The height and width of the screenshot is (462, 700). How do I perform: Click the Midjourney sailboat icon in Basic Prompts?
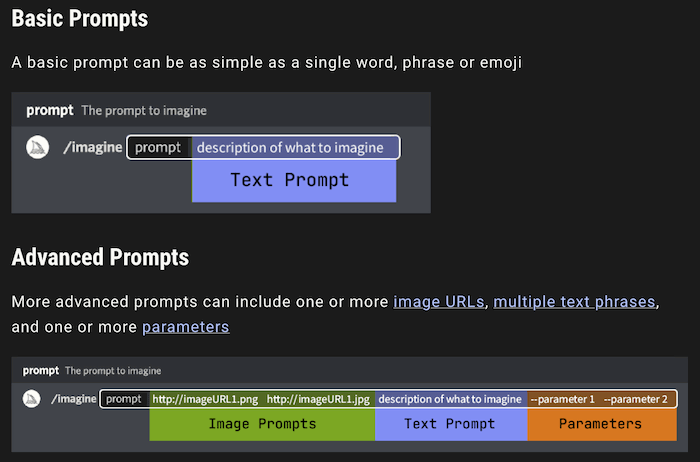(37, 147)
